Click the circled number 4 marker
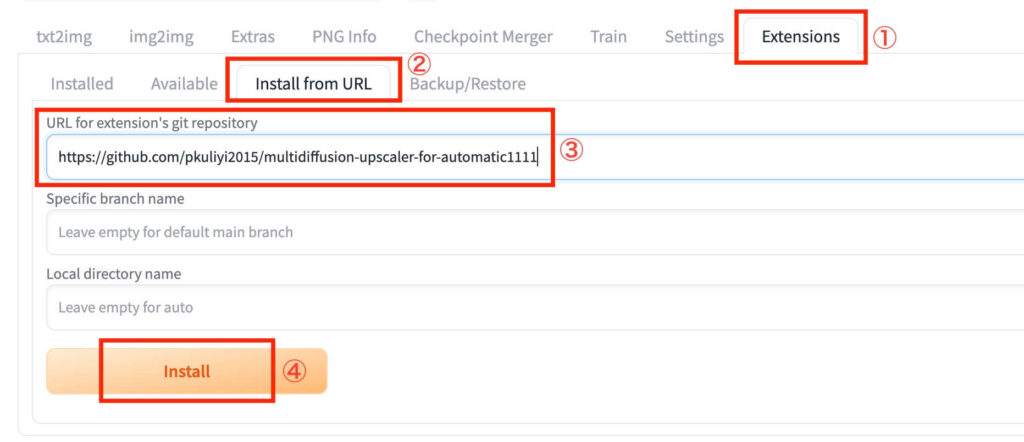The width and height of the screenshot is (1024, 442). coord(293,371)
